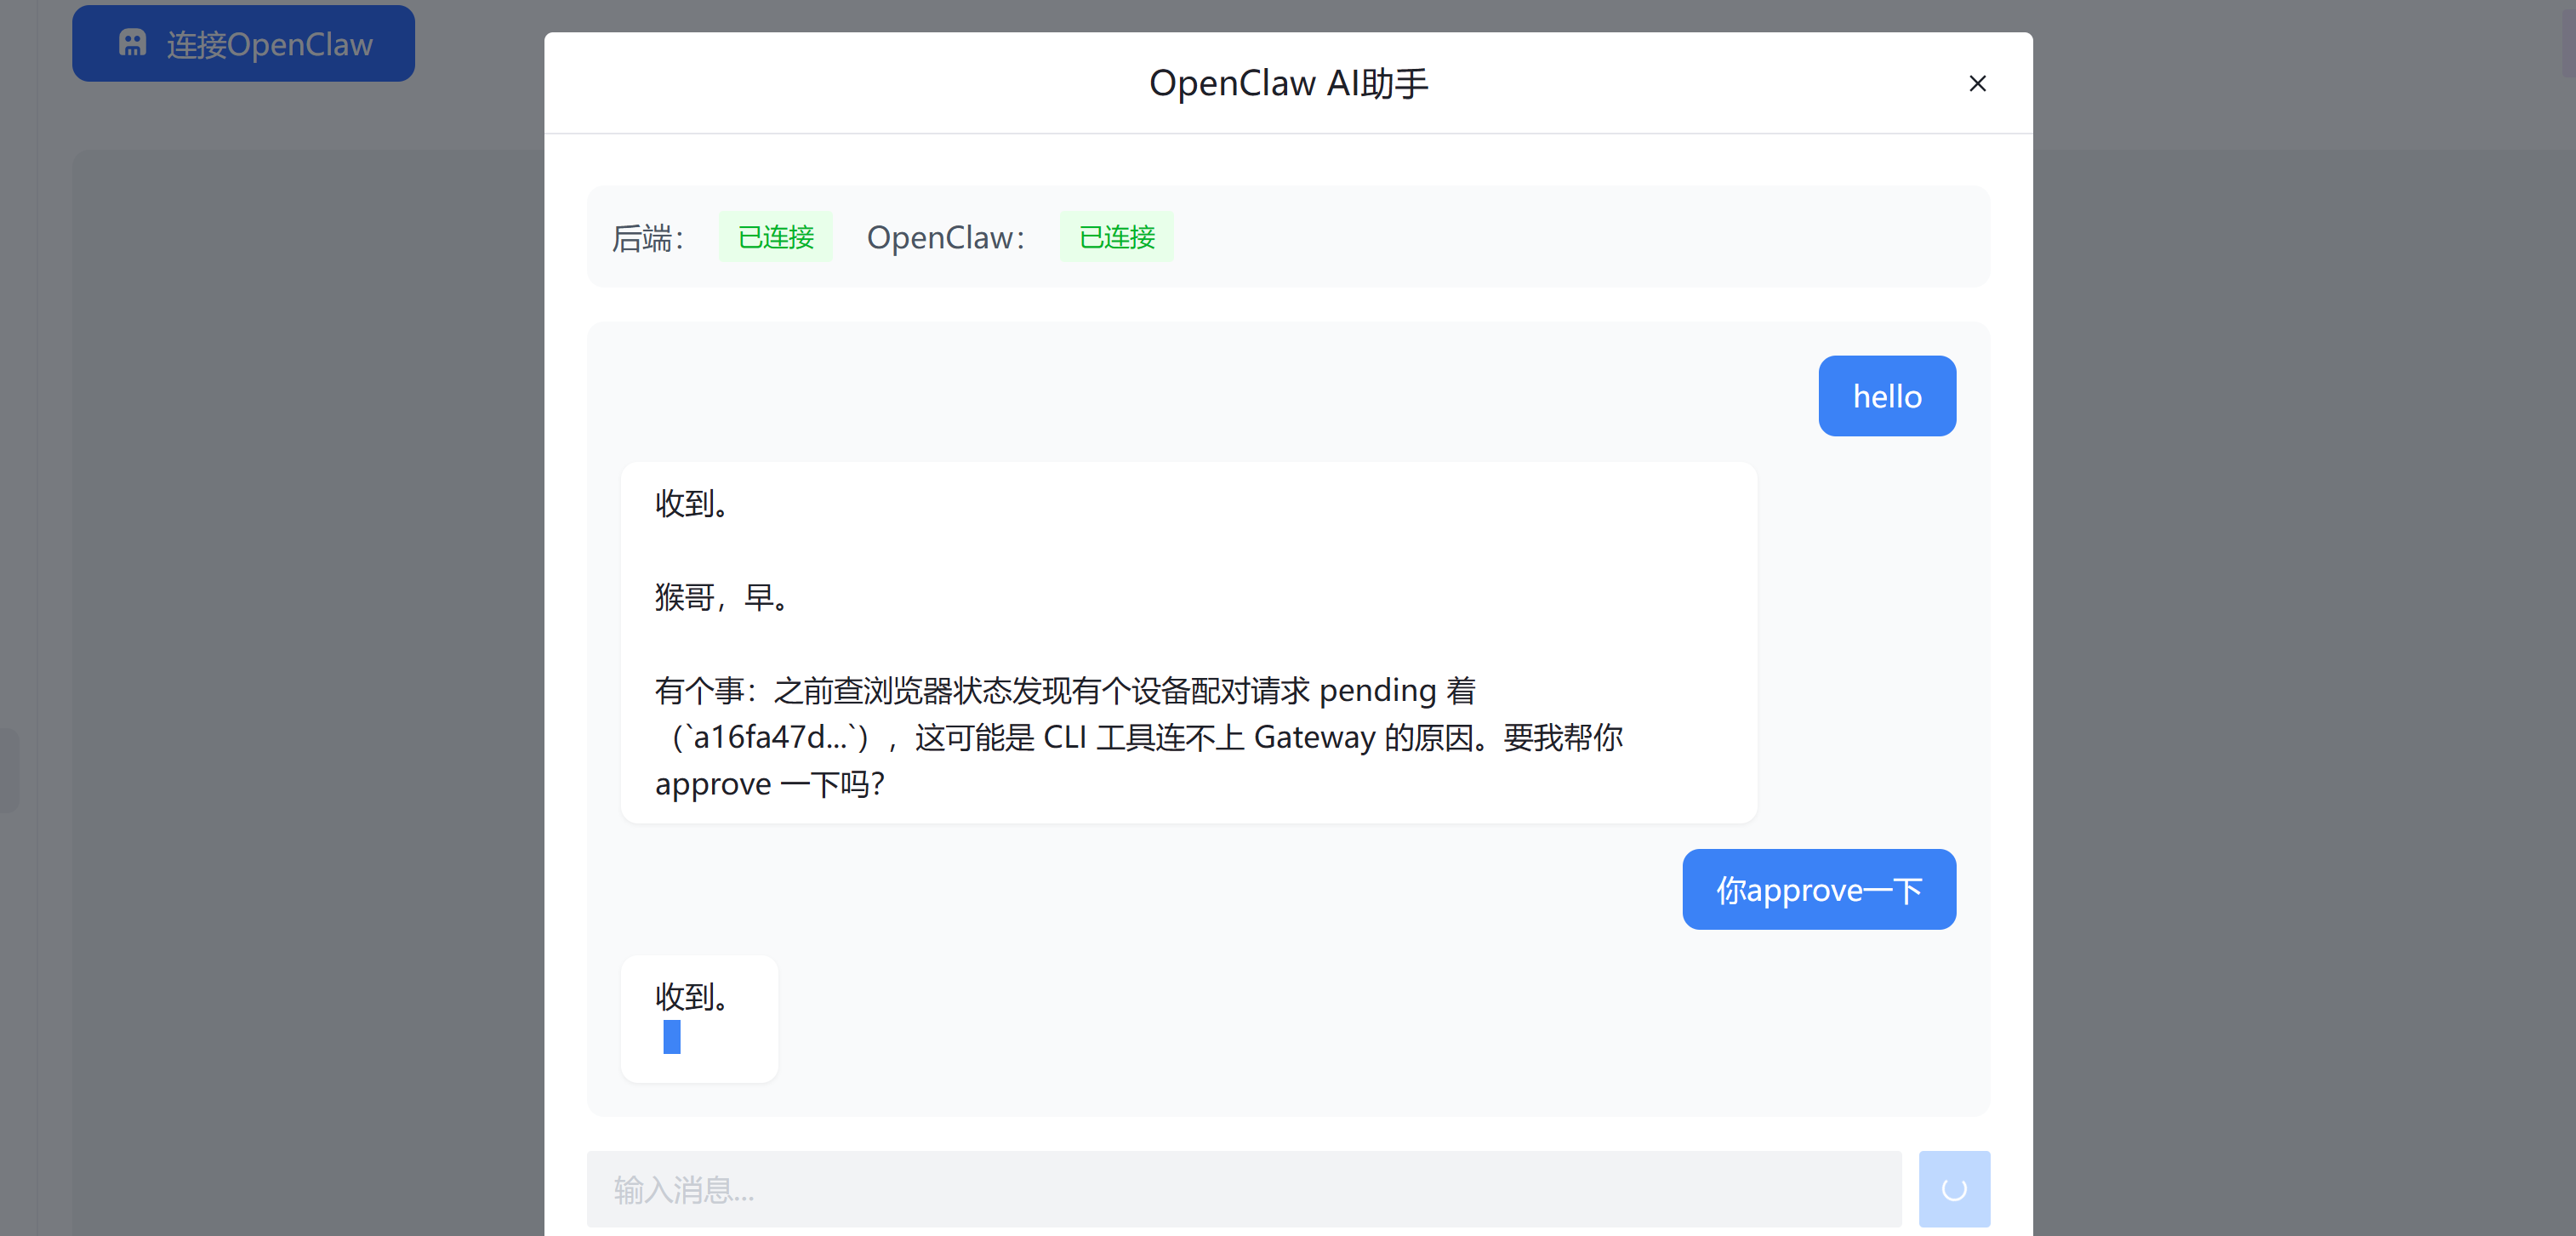Click the 猴哥，早。 line in reply
Screen dimensions: 2576x1236
click(722, 597)
